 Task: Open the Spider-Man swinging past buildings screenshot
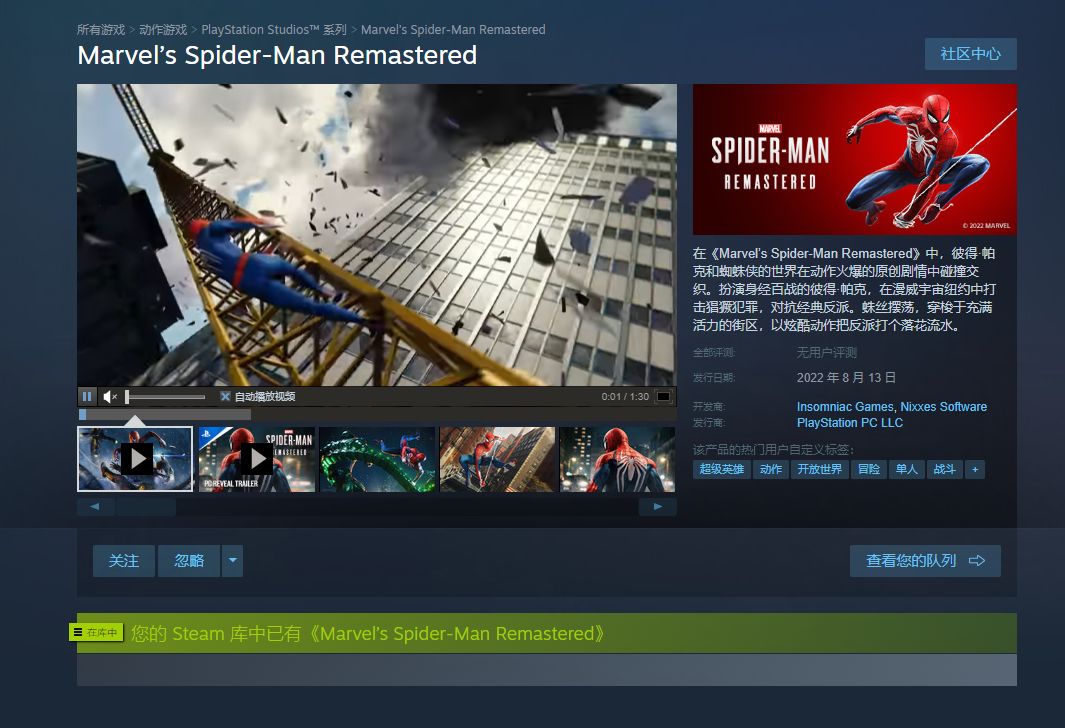tap(497, 460)
